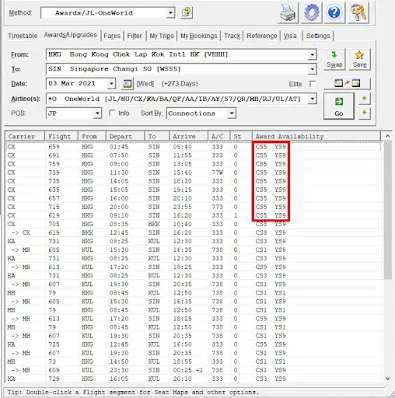Viewport: 395px width, 398px height.
Task: Switch to the My Bookings tab
Action: point(199,36)
